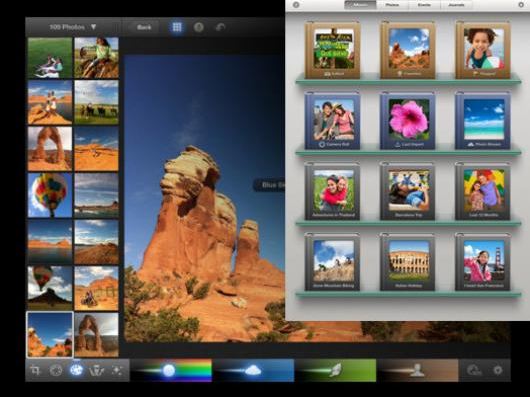
Task: Switch to the Journals tab
Action: pos(456,5)
